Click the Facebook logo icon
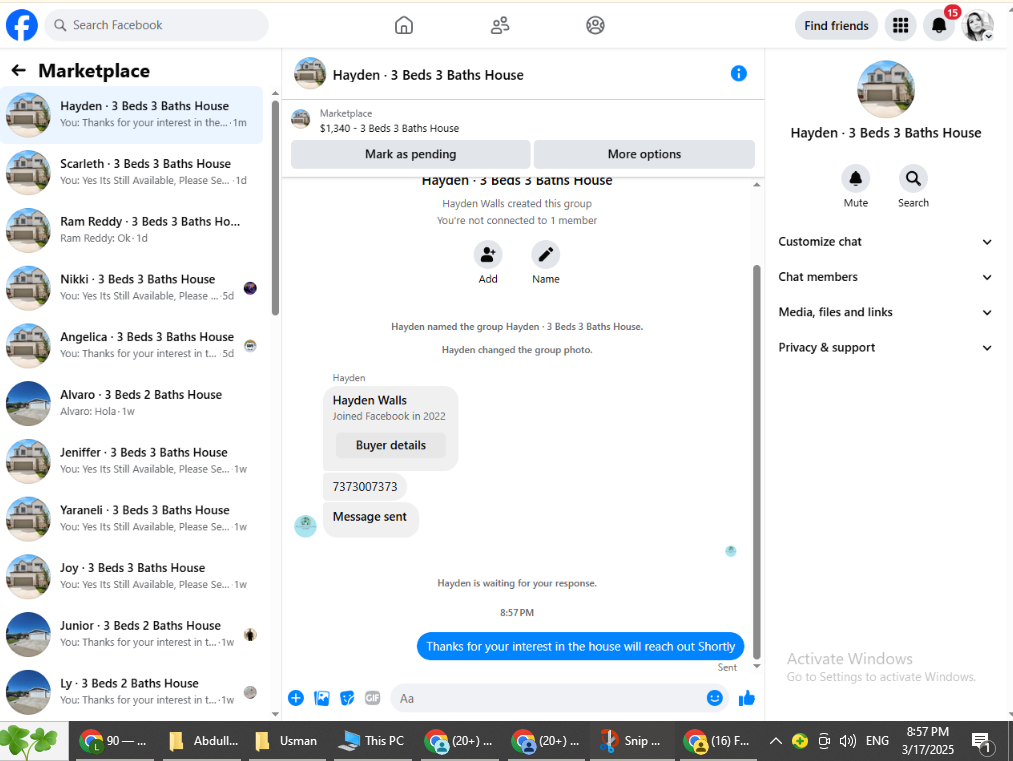The height and width of the screenshot is (761, 1013). 22,25
